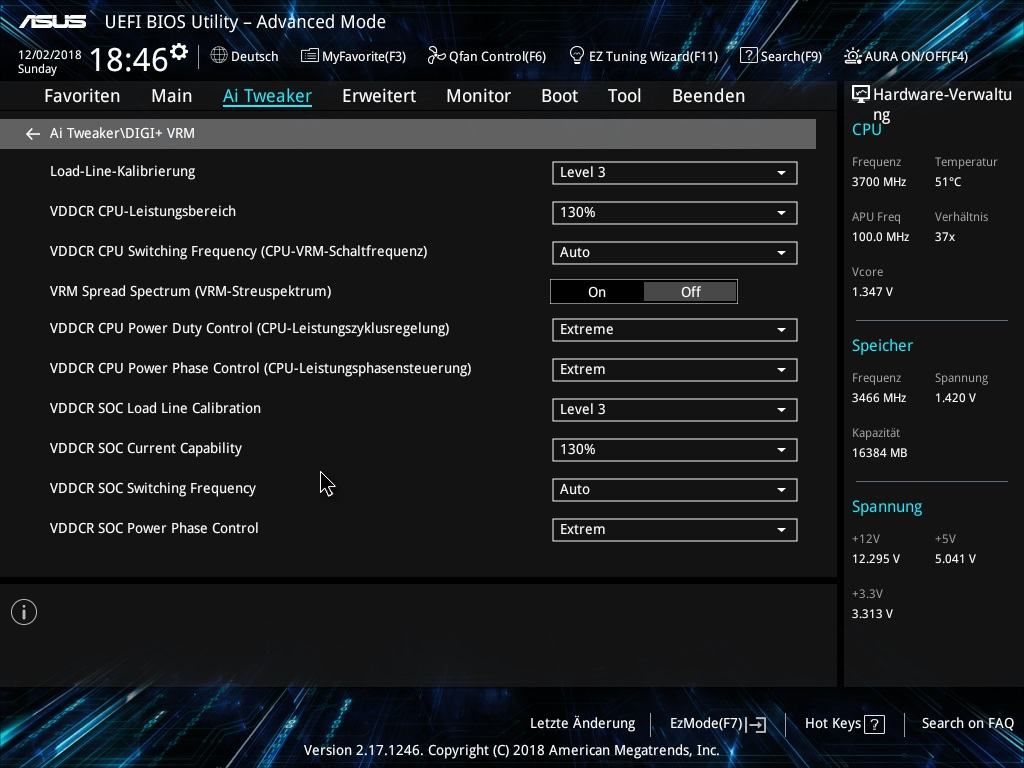Viewport: 1024px width, 768px height.
Task: Open VDDCR CPU Power Phase Control dropdown
Action: [675, 370]
